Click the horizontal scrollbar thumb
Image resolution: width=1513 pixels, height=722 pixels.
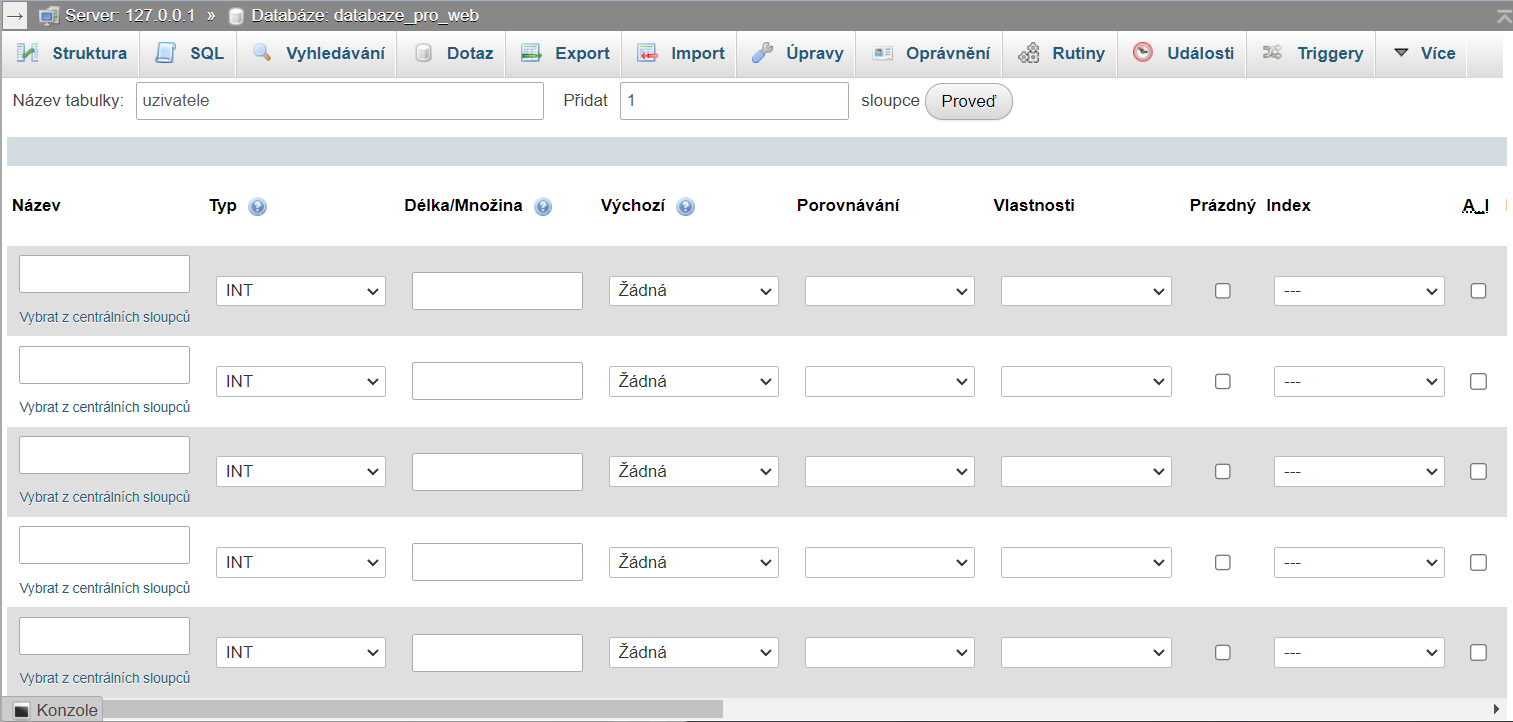pyautogui.click(x=412, y=709)
